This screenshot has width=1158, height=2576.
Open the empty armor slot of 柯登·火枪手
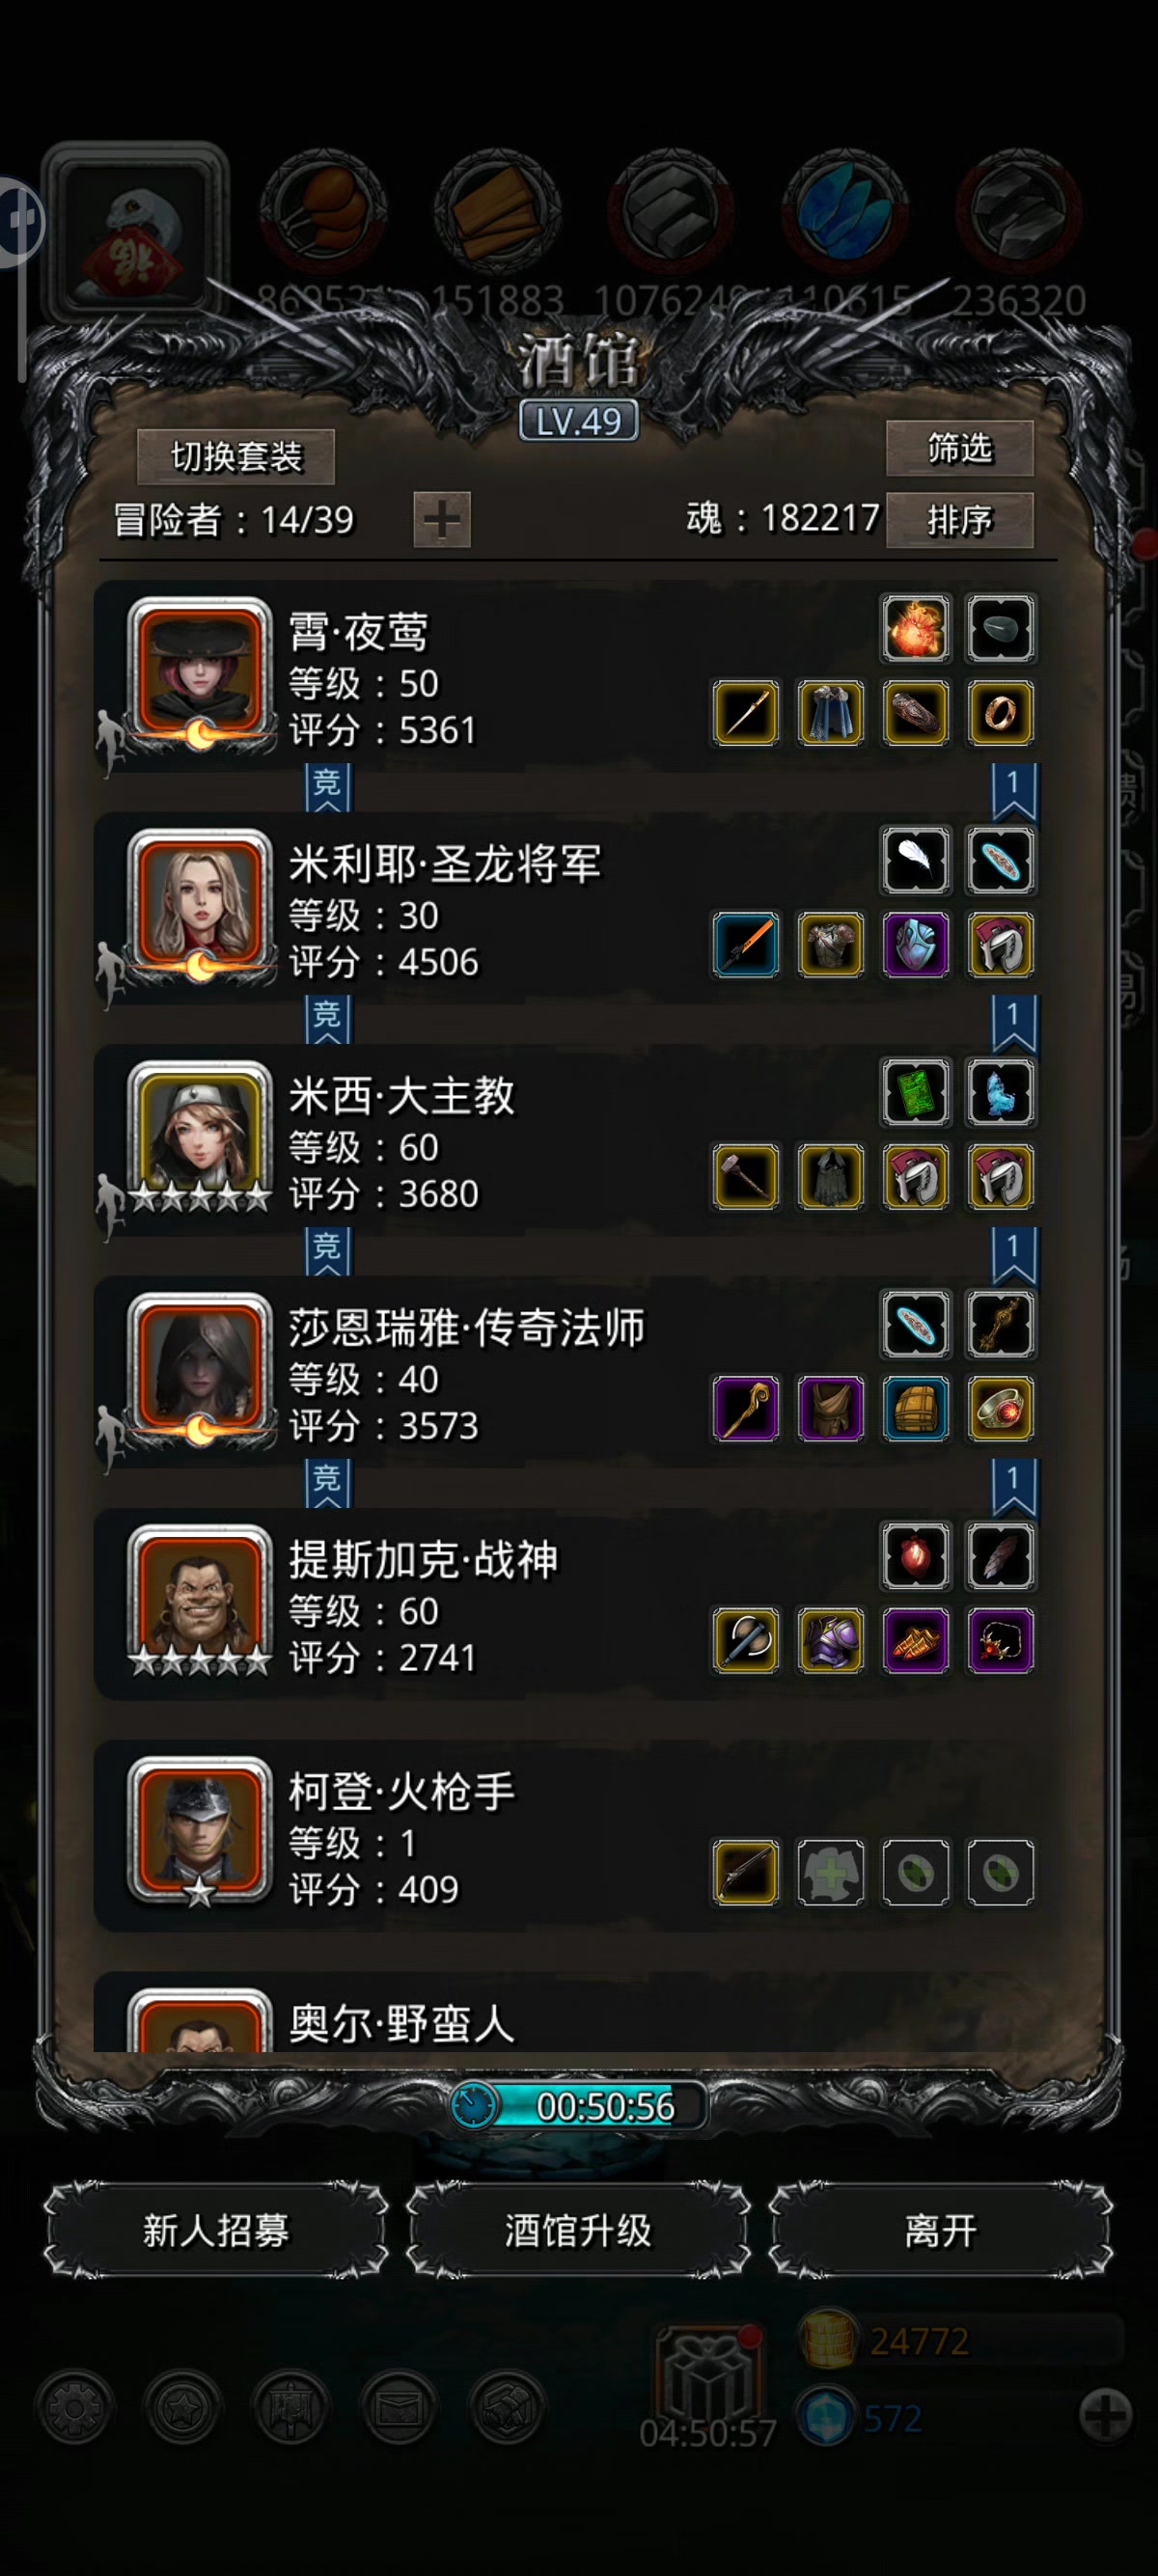point(831,1872)
